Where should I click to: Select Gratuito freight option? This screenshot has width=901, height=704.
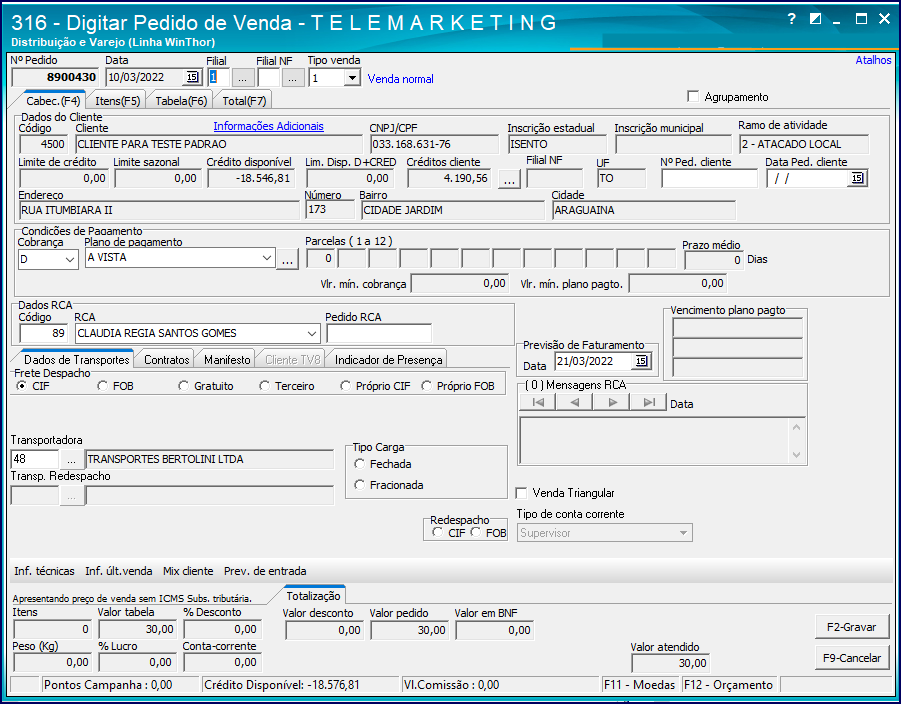point(183,386)
